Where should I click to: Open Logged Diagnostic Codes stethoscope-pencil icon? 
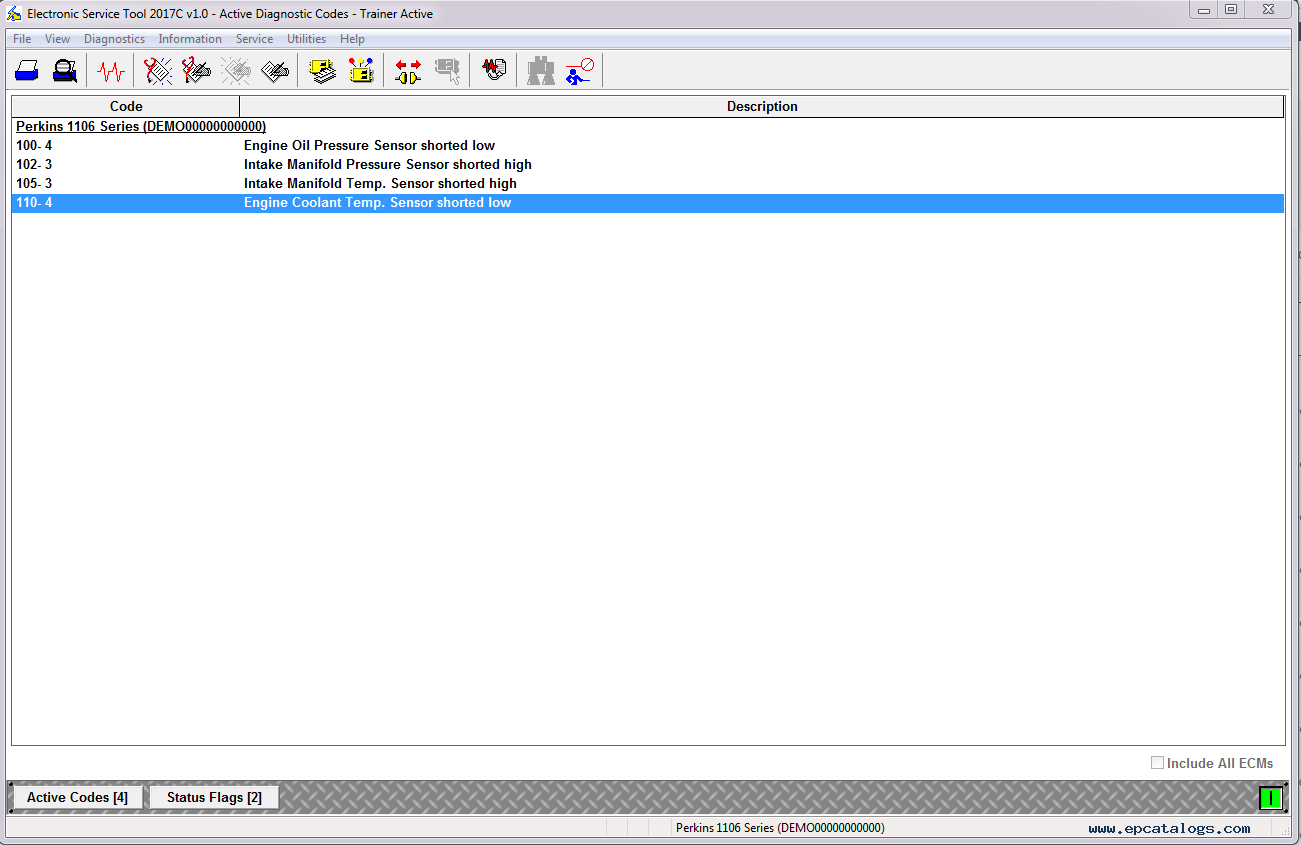point(197,71)
